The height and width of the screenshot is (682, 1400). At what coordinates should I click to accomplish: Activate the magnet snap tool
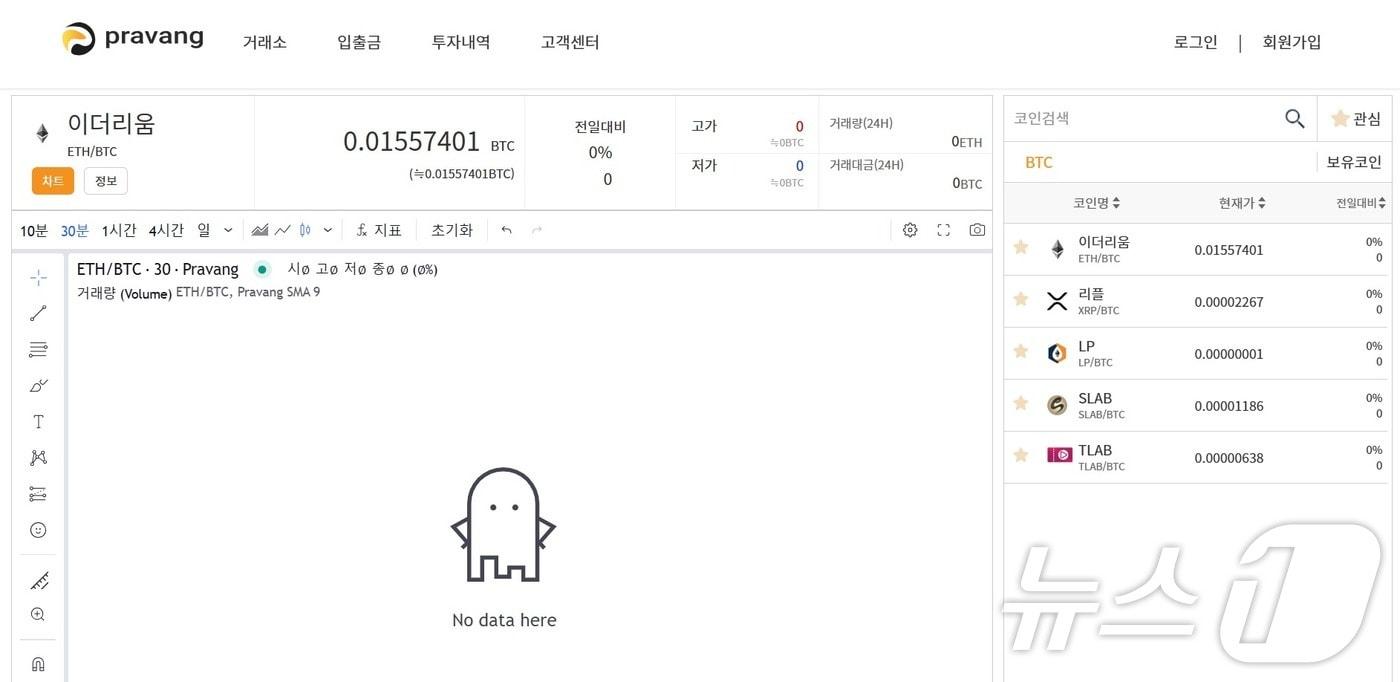pyautogui.click(x=37, y=663)
